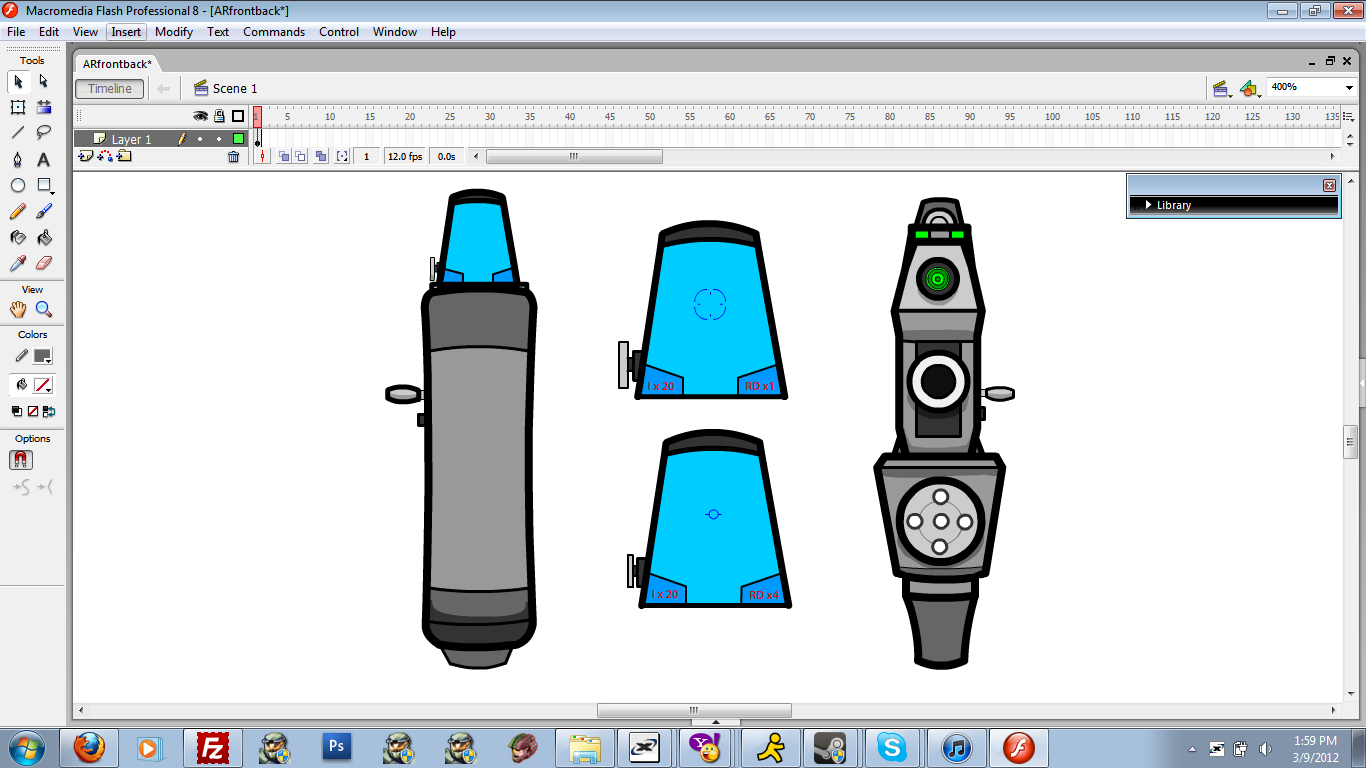Choose the Paint Bucket tool
1366x768 pixels.
(44, 238)
